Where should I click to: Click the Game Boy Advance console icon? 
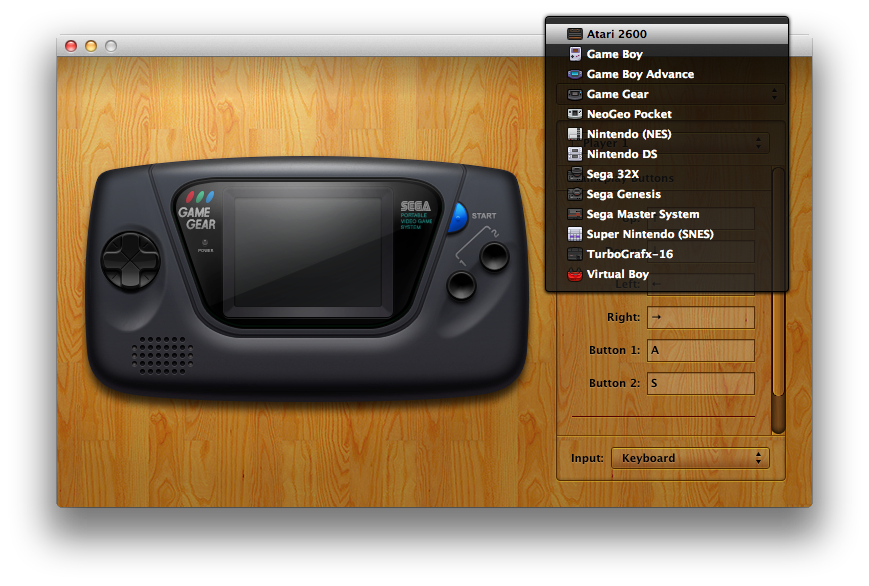575,74
